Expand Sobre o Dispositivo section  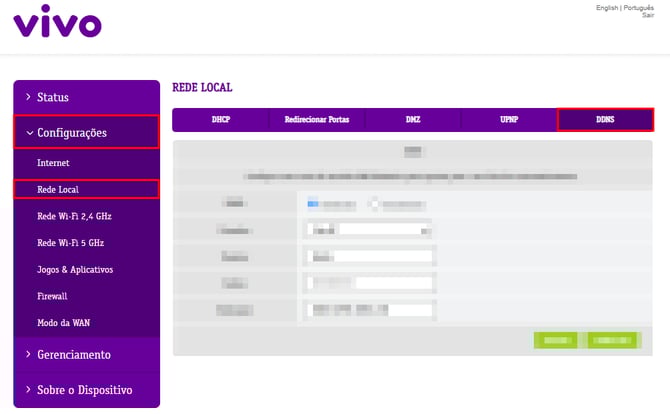[x=84, y=390]
